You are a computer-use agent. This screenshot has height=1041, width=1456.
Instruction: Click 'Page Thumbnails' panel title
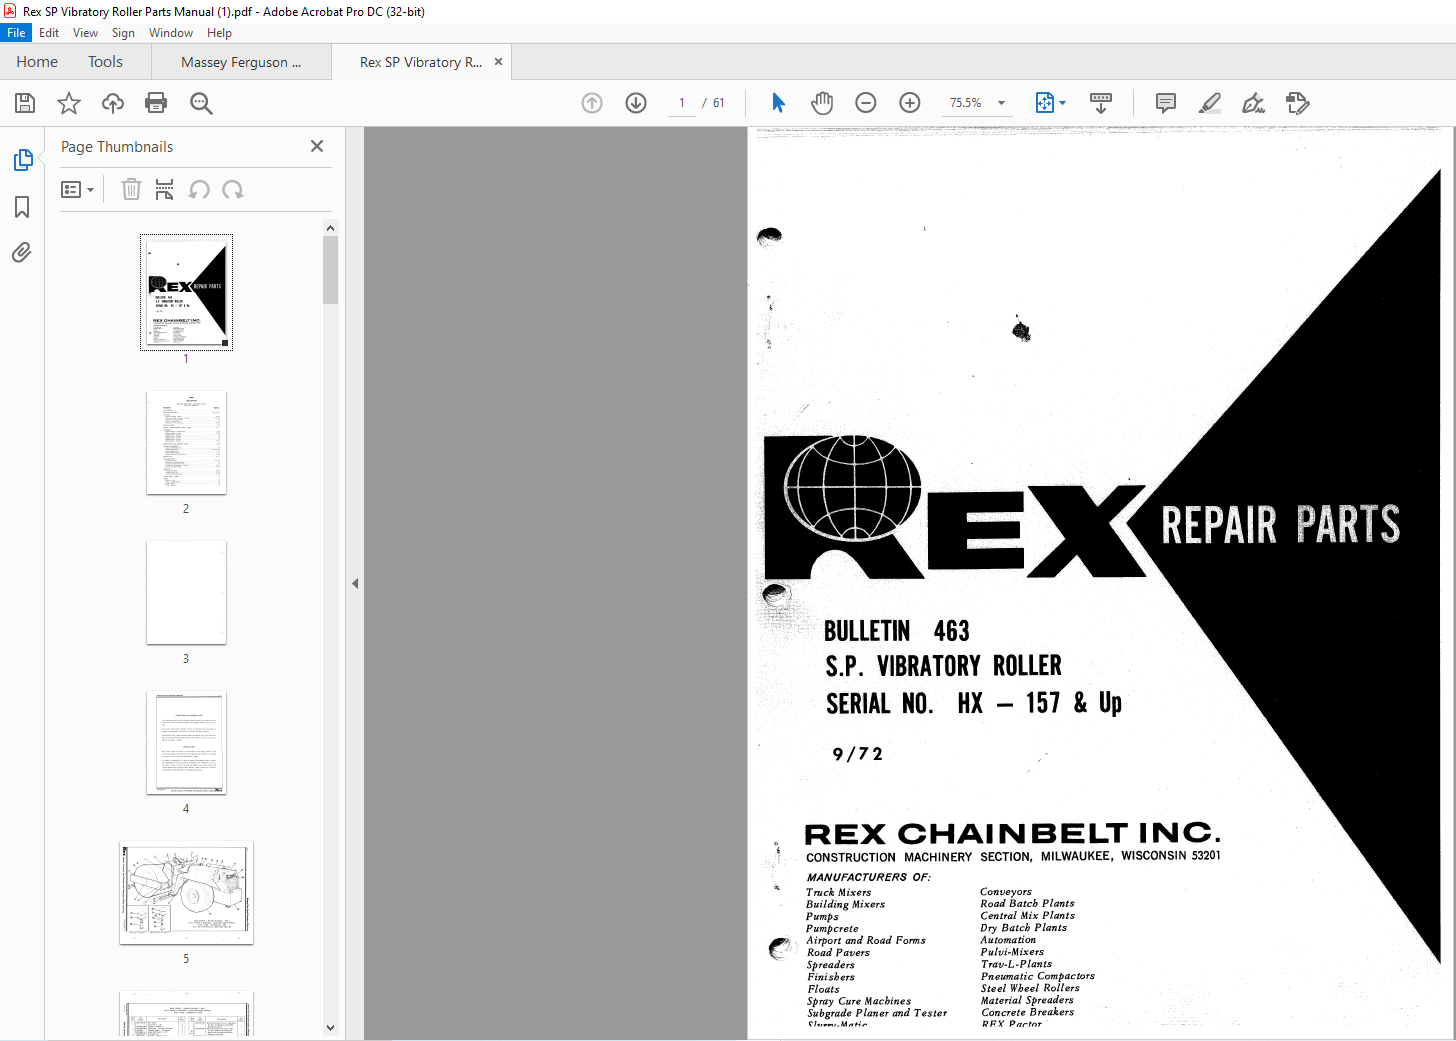[117, 147]
